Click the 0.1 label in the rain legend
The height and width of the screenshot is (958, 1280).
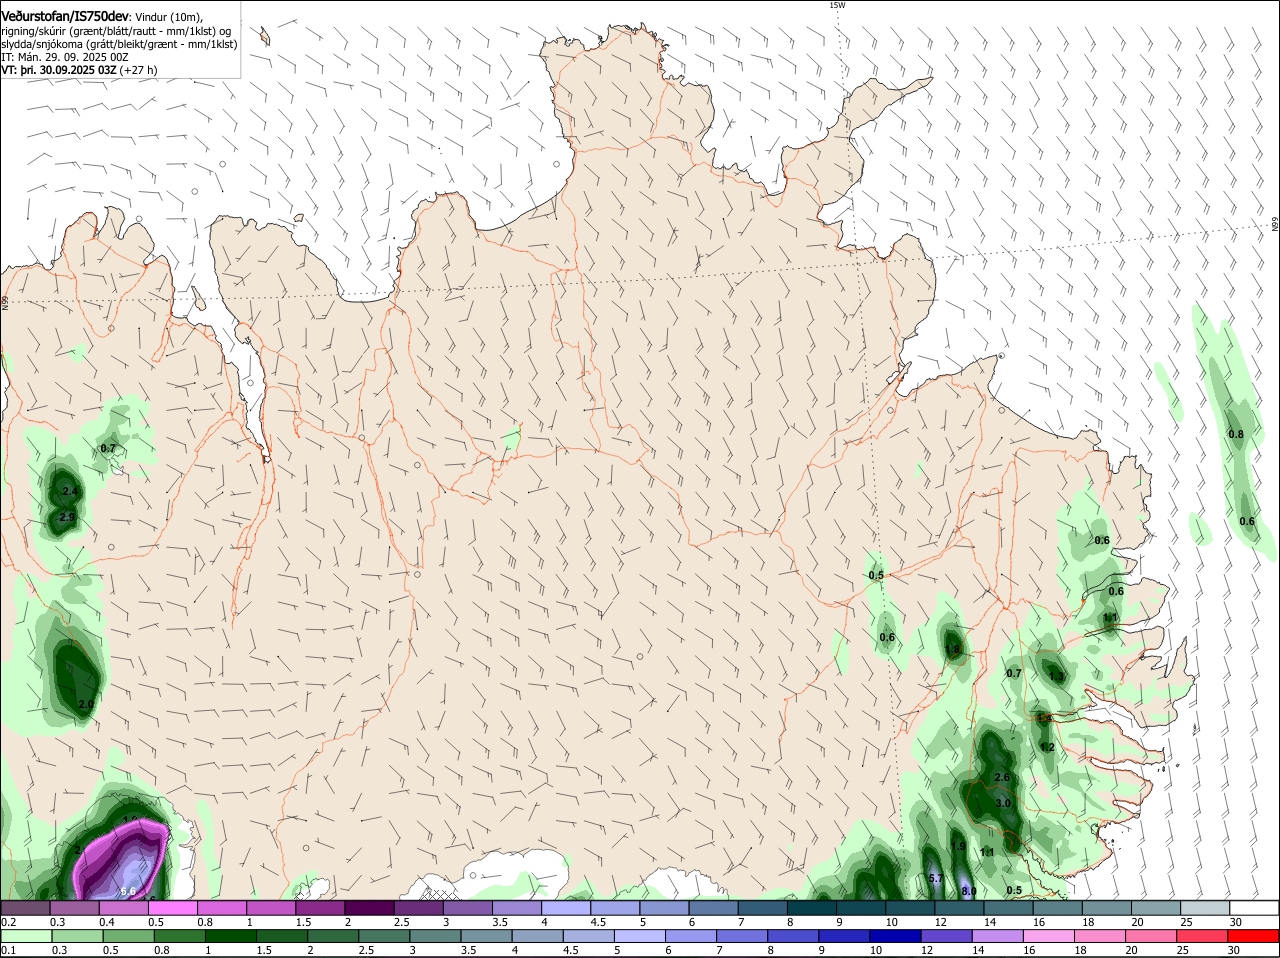click(9, 951)
